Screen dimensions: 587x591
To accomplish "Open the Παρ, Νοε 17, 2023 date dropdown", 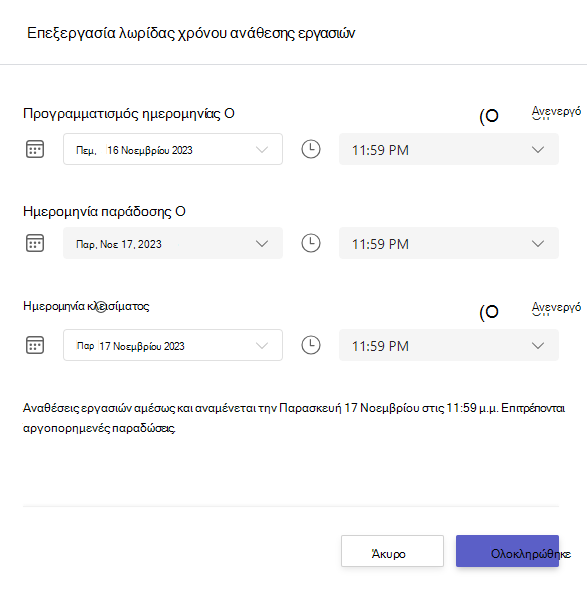I will (173, 243).
